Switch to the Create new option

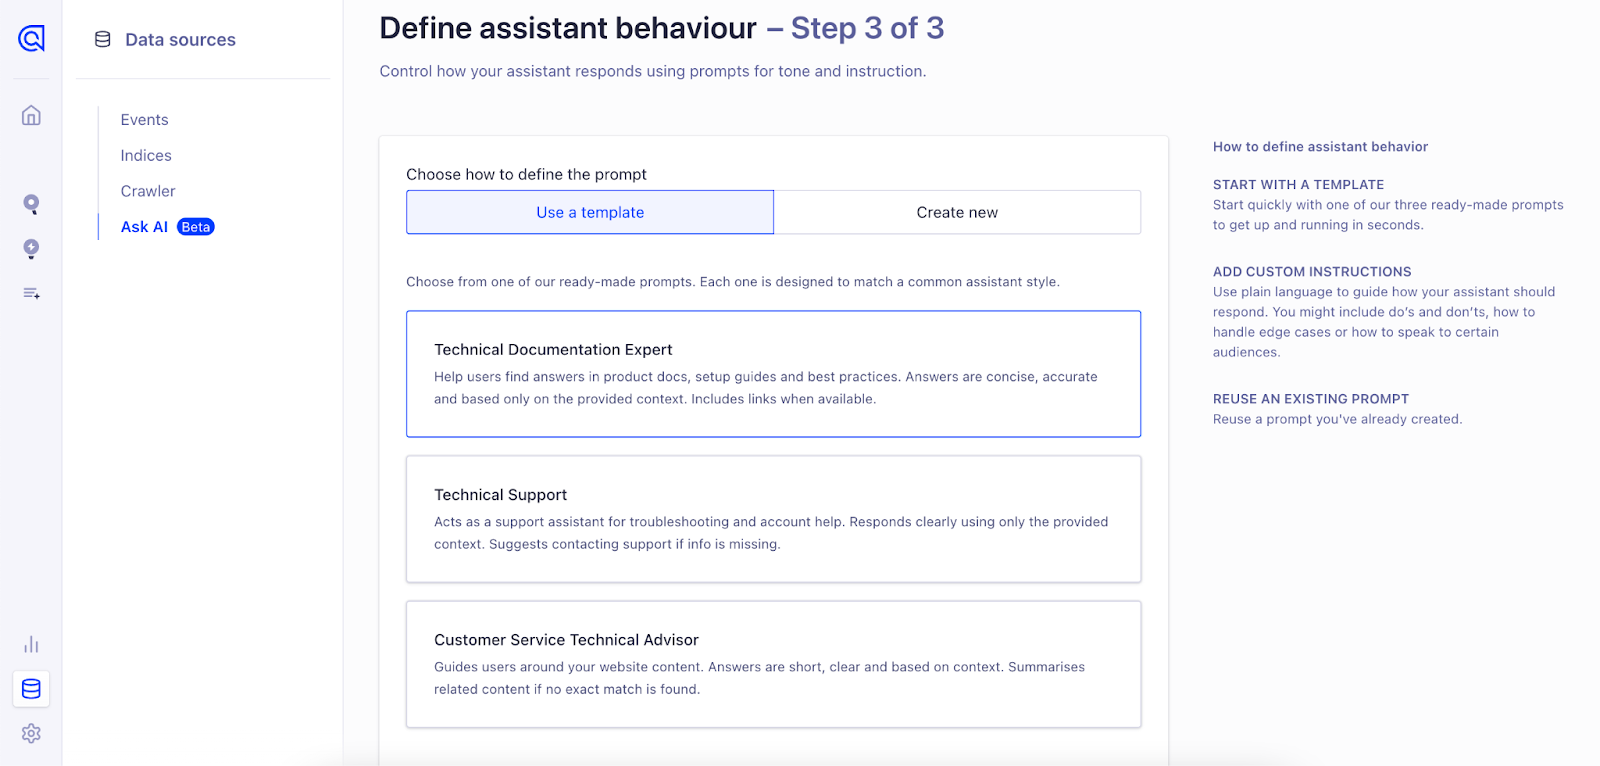(957, 212)
